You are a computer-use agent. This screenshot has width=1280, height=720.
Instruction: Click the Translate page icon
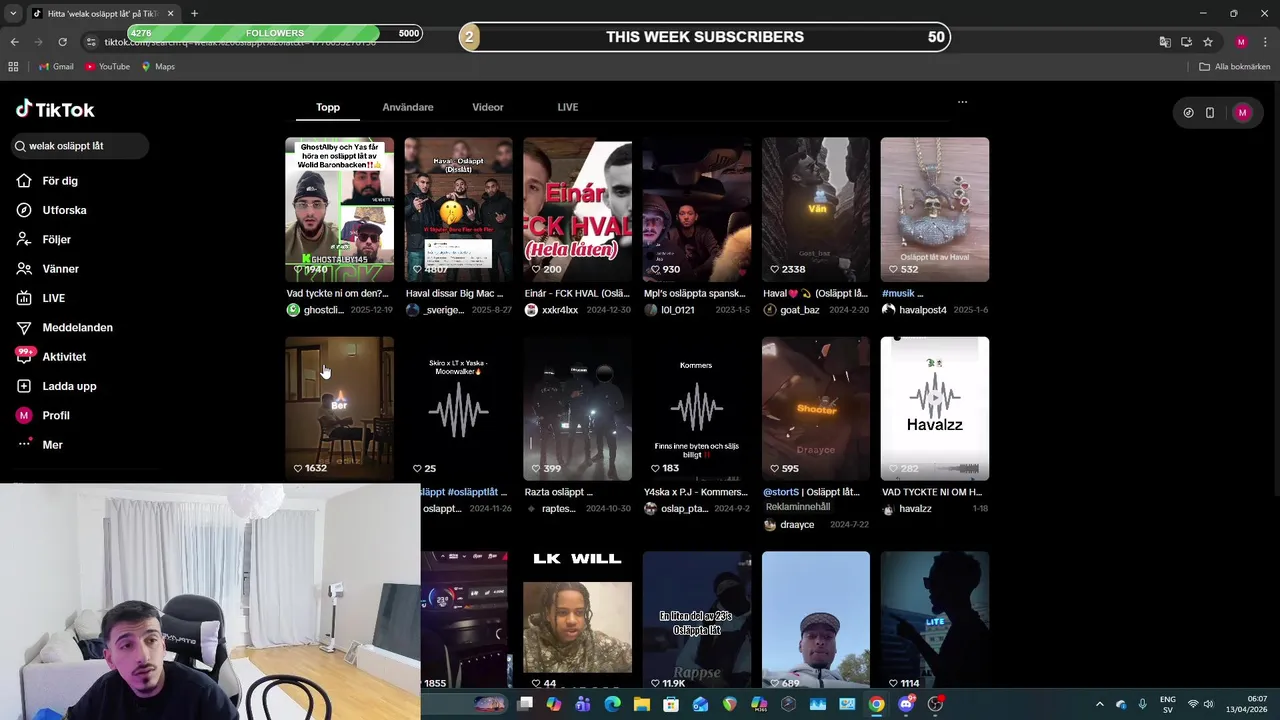tap(1165, 42)
